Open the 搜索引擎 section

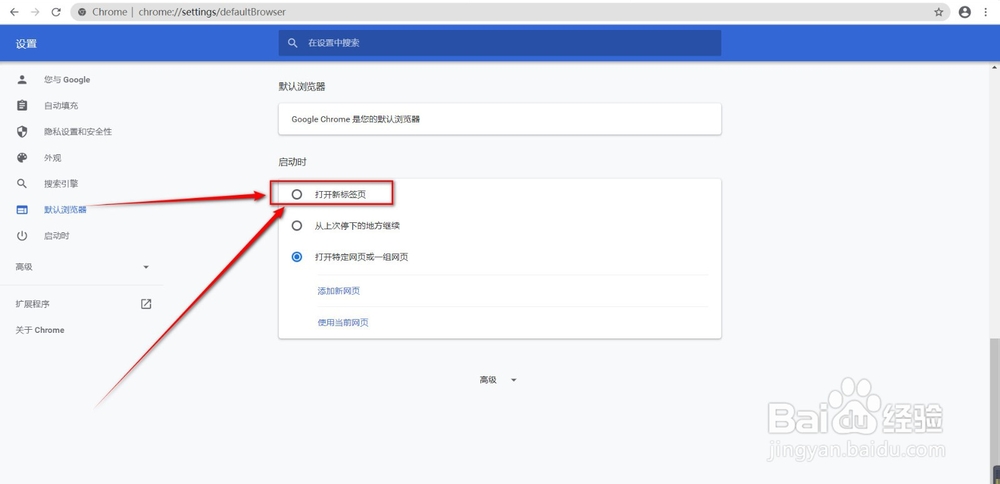tap(61, 184)
